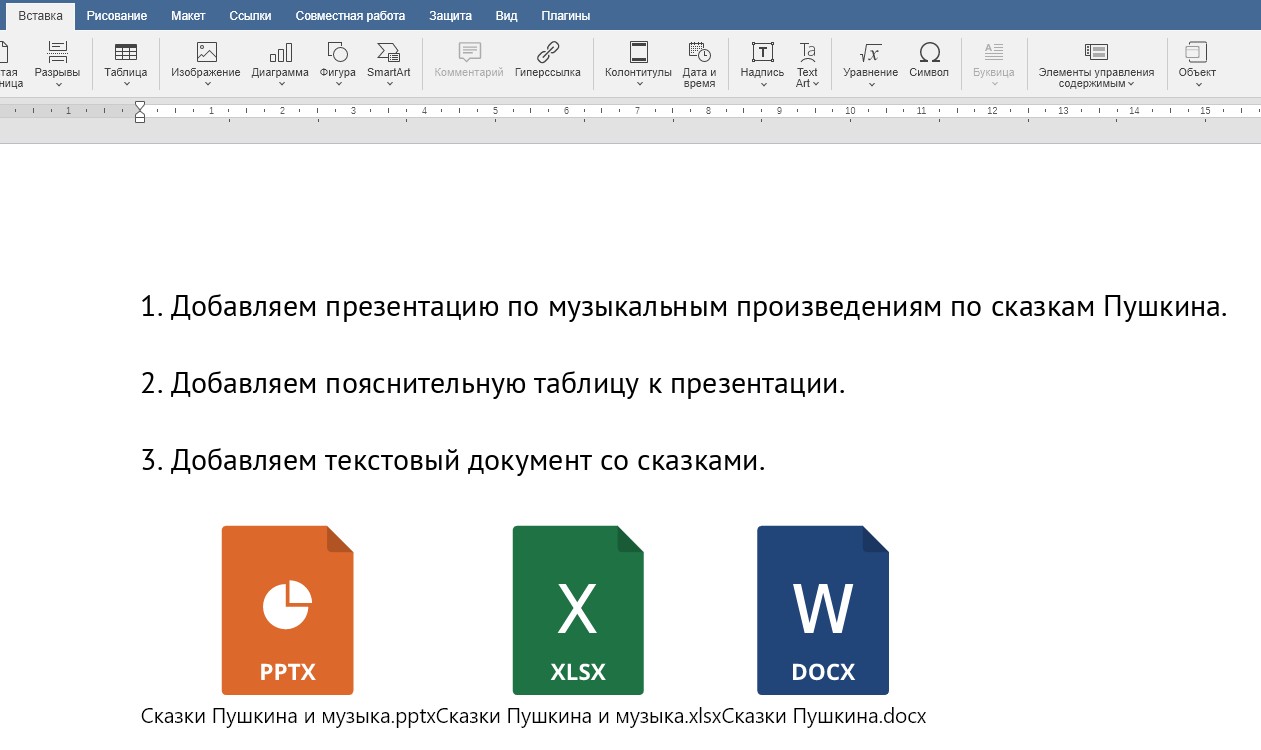
Task: Click the Диаграмма chart icon
Action: tap(280, 52)
